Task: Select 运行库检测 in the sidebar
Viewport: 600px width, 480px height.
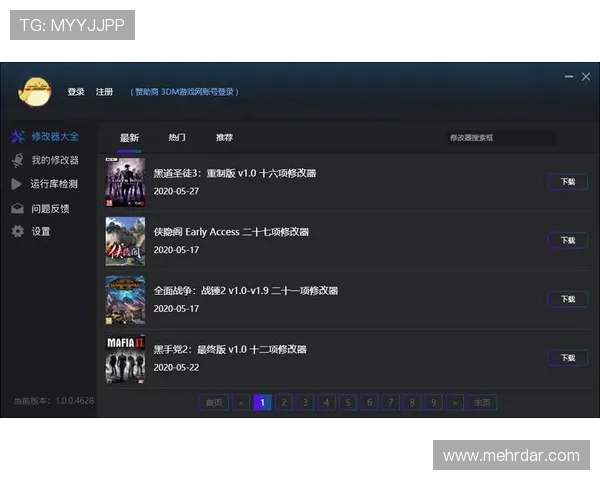Action: click(54, 184)
